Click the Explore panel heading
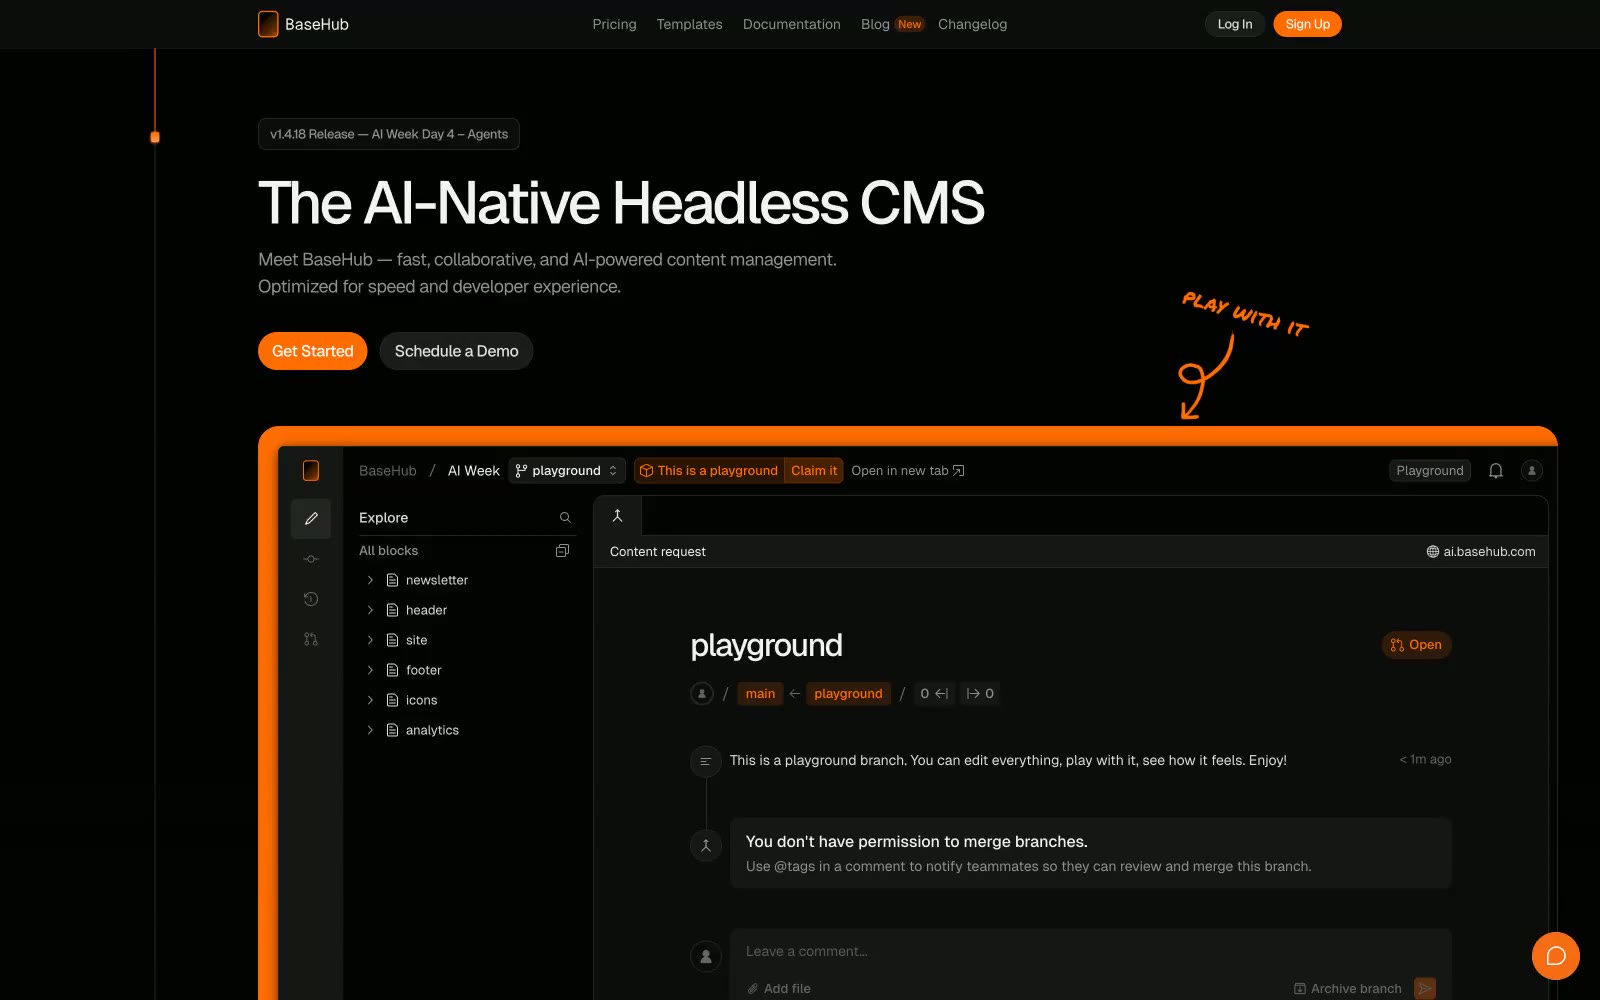 point(383,518)
